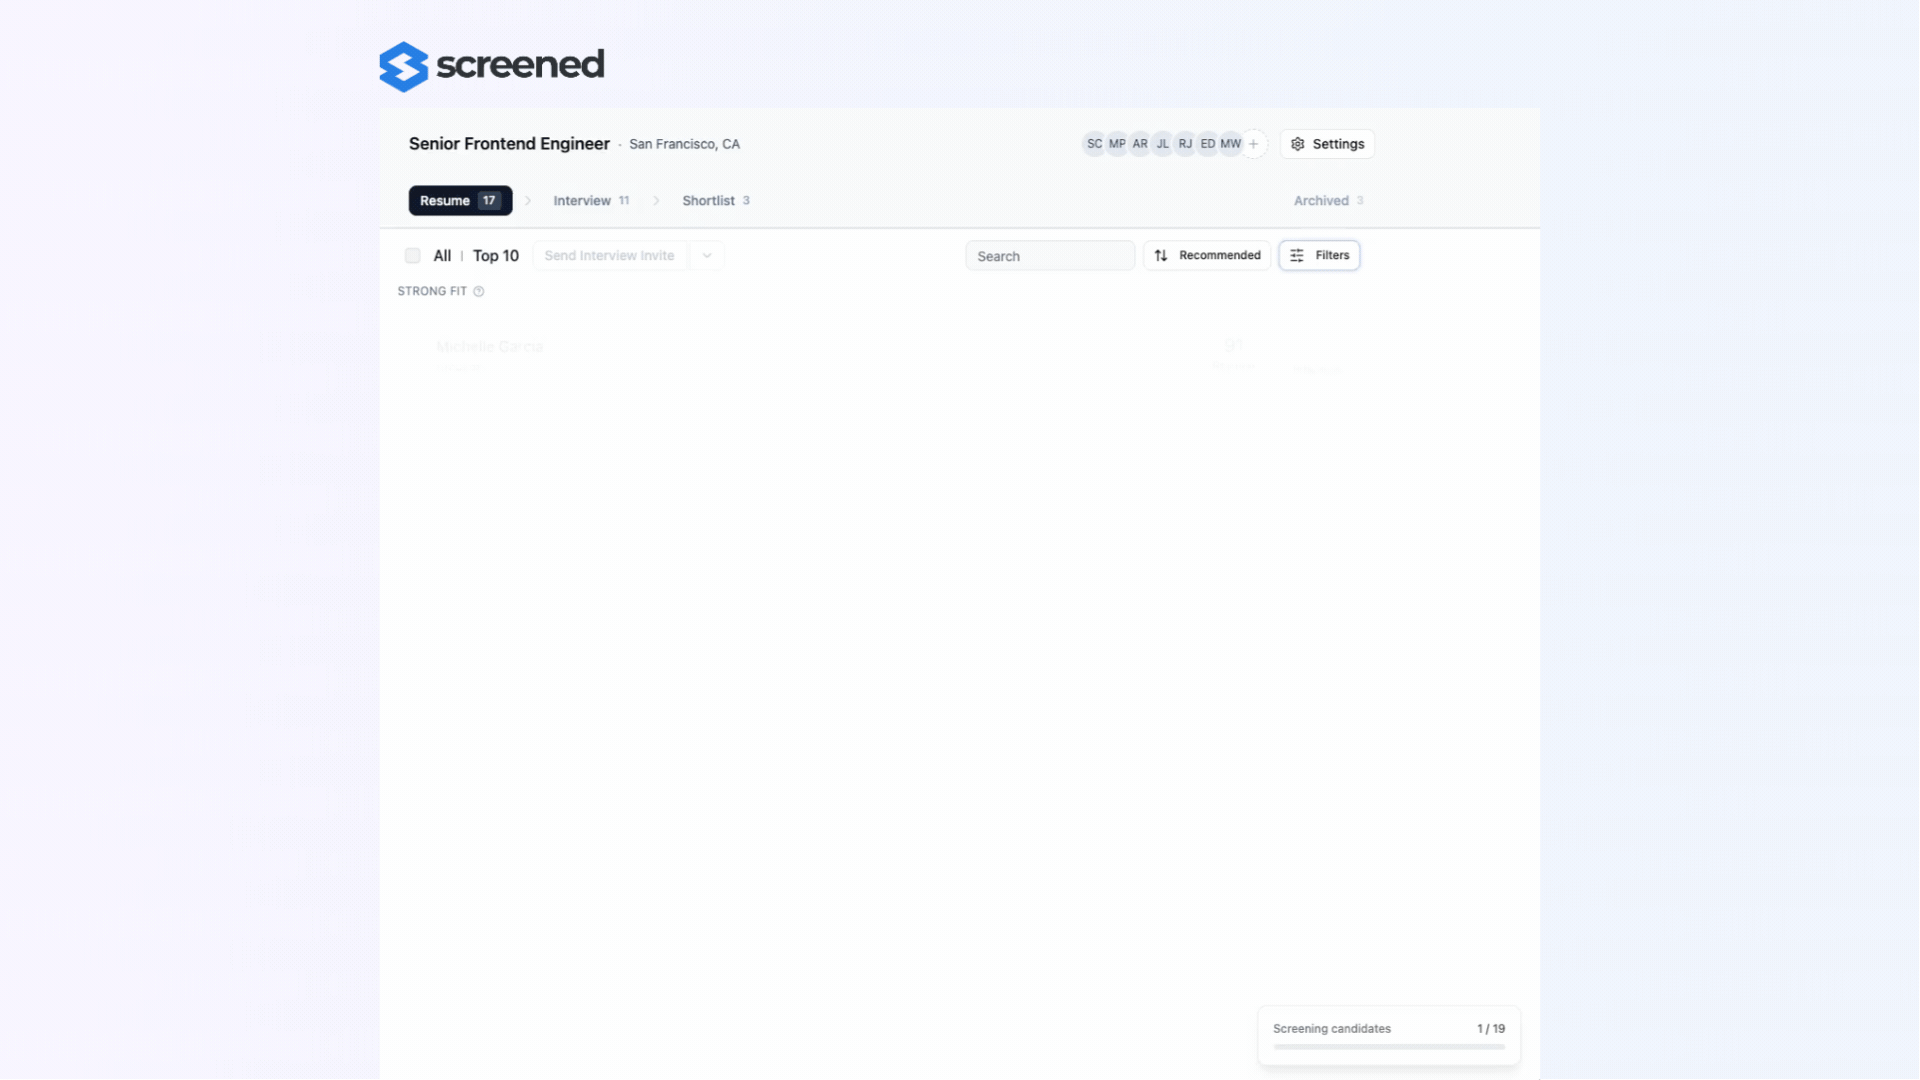
Task: Switch to the Resume stage tab
Action: (460, 201)
